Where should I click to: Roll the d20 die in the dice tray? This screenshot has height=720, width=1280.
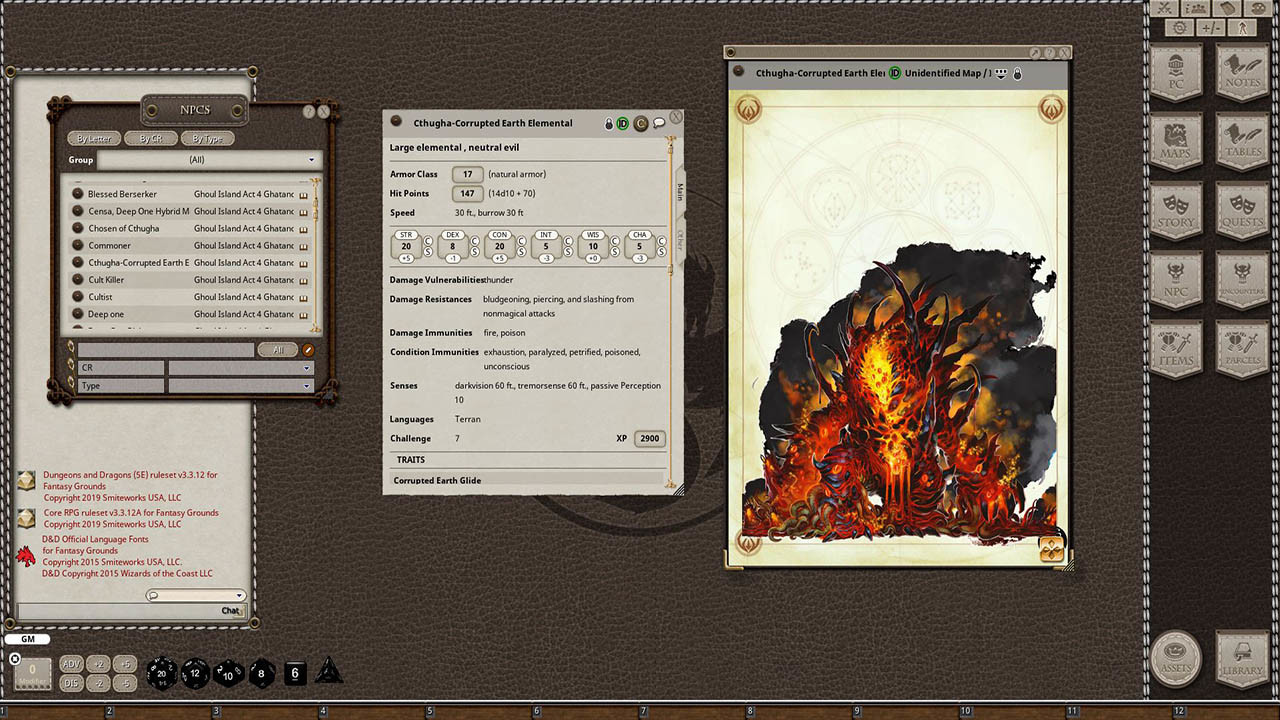point(161,673)
